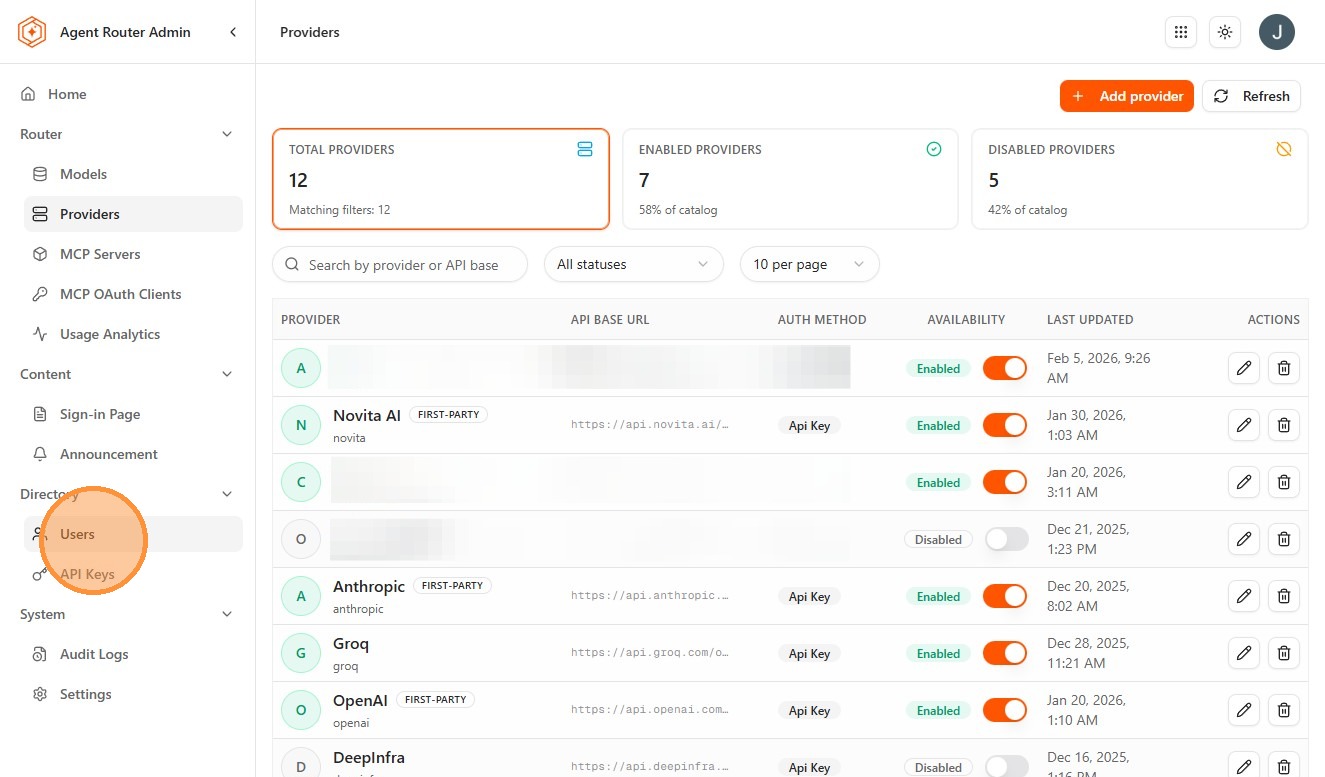
Task: Toggle availability for the Feb 5, 2026 provider
Action: coord(1005,368)
